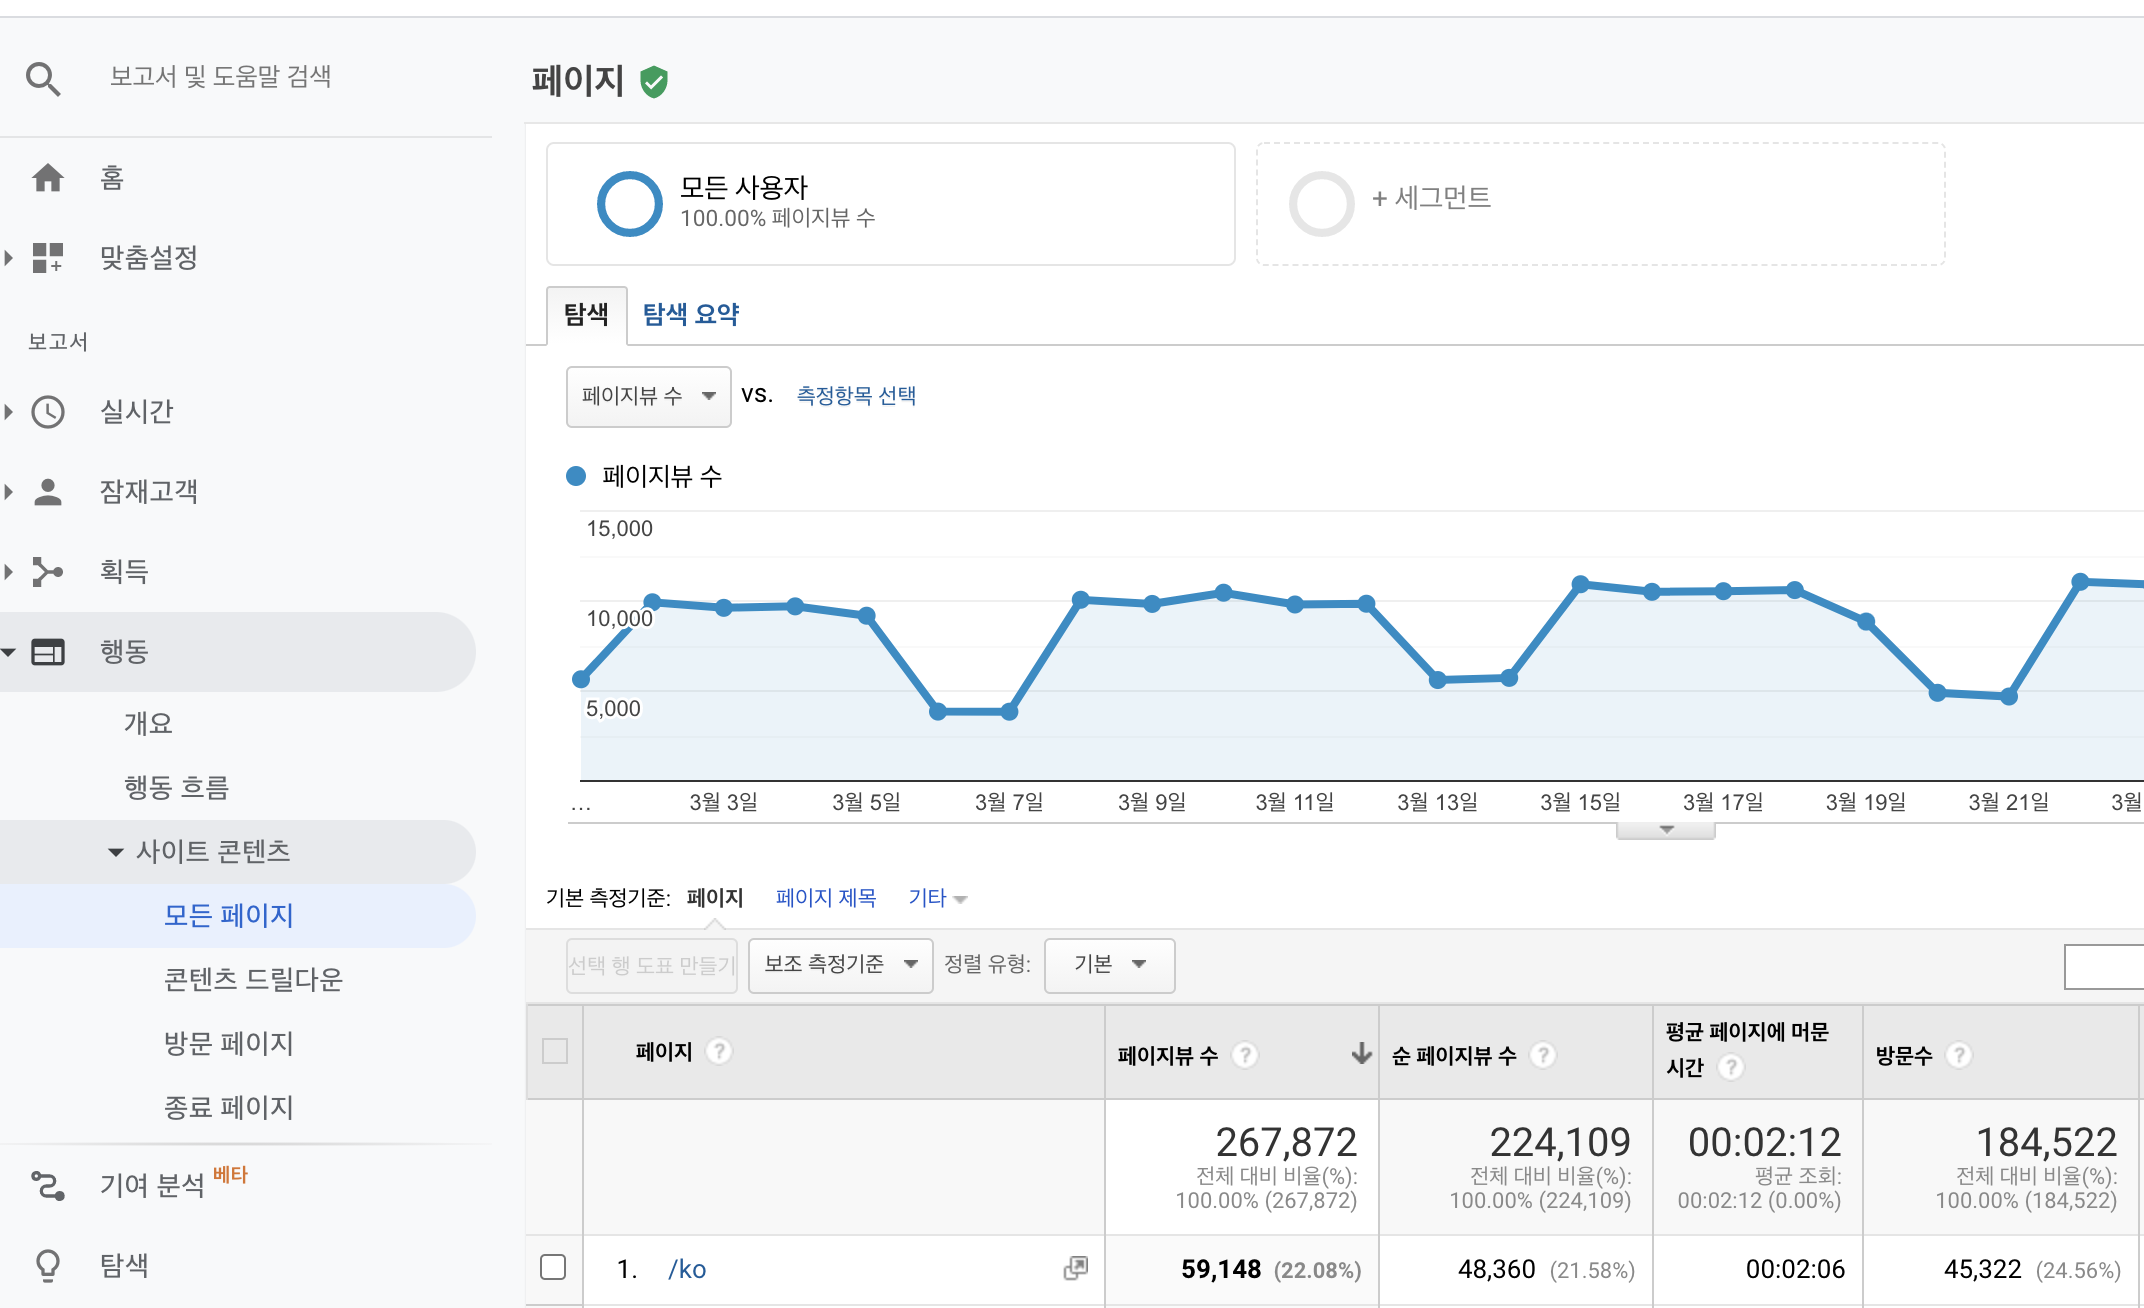The image size is (2144, 1308).
Task: Click the 페이지 제목 dimension link
Action: (825, 898)
